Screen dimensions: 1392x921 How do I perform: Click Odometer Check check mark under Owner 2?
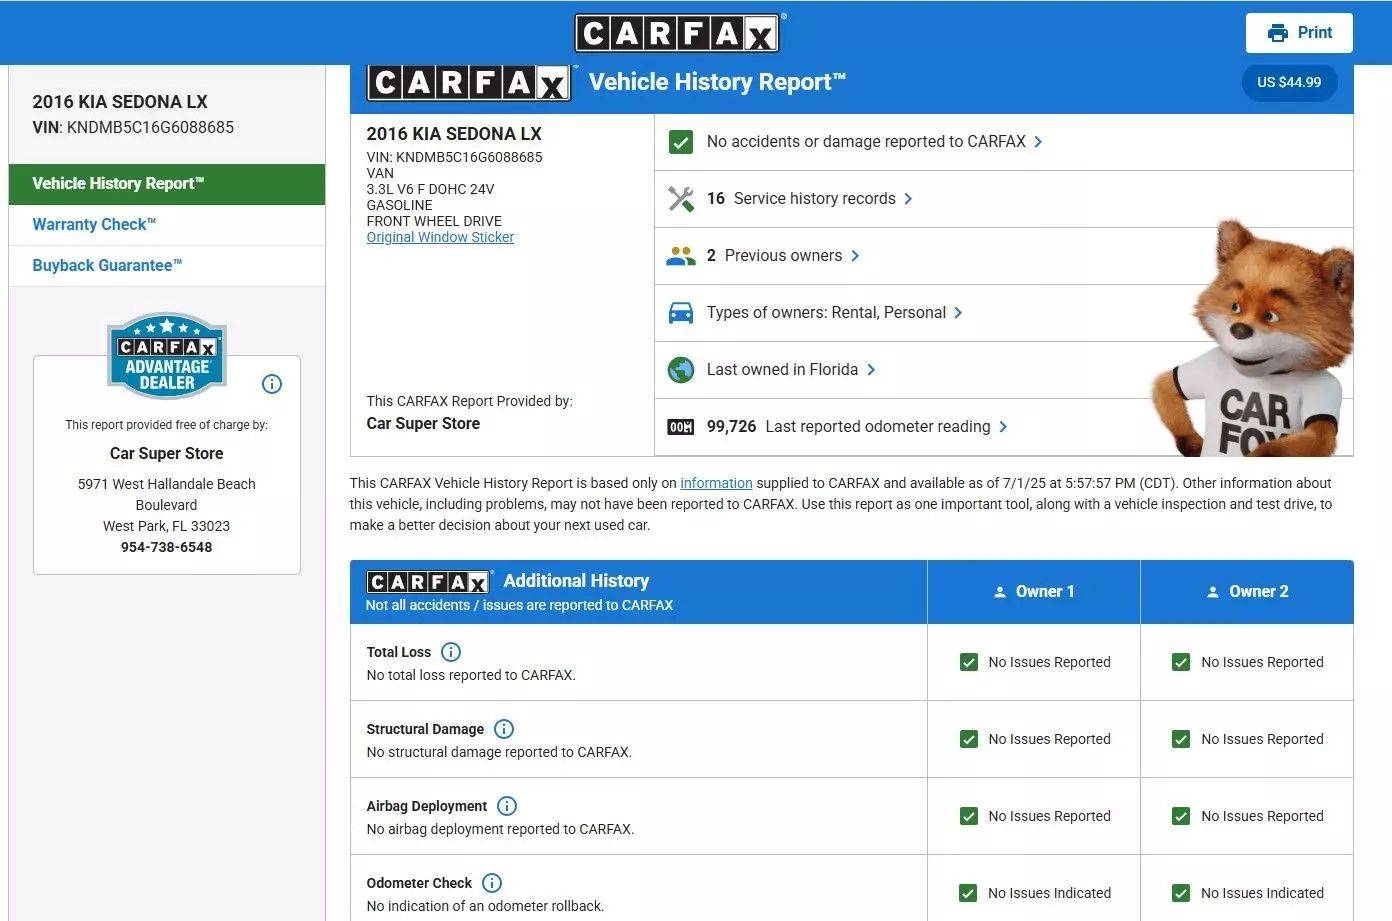[1181, 893]
